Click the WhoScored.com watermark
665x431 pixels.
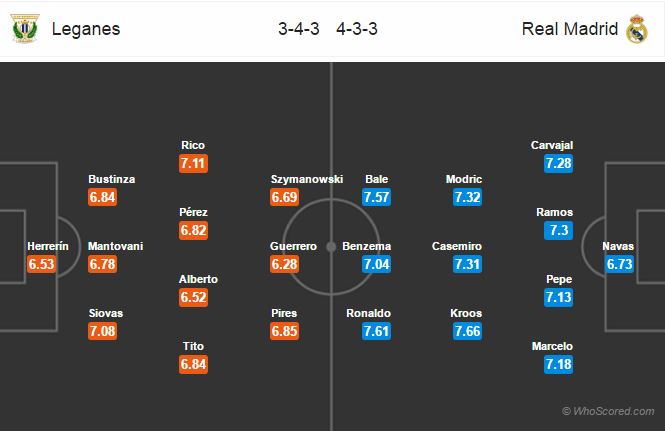[x=608, y=411]
